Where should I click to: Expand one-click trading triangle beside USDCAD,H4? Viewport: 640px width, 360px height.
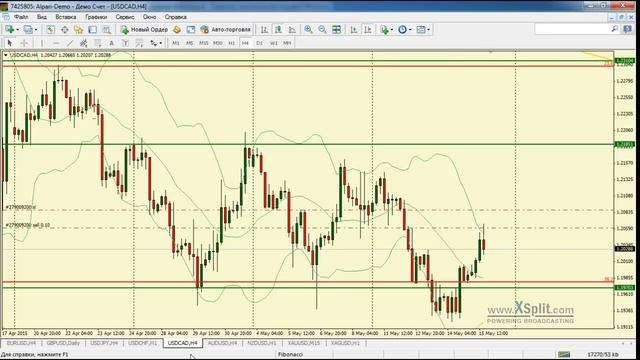6,55
